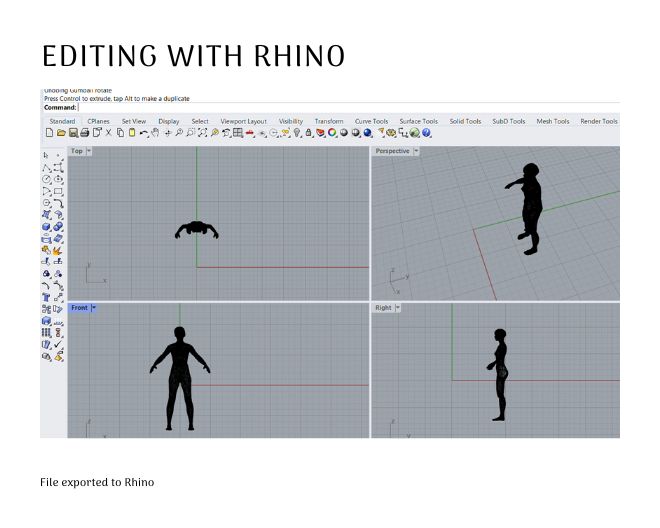Go to the Viewport Layout tab
Screen dimensions: 660x528
243,121
